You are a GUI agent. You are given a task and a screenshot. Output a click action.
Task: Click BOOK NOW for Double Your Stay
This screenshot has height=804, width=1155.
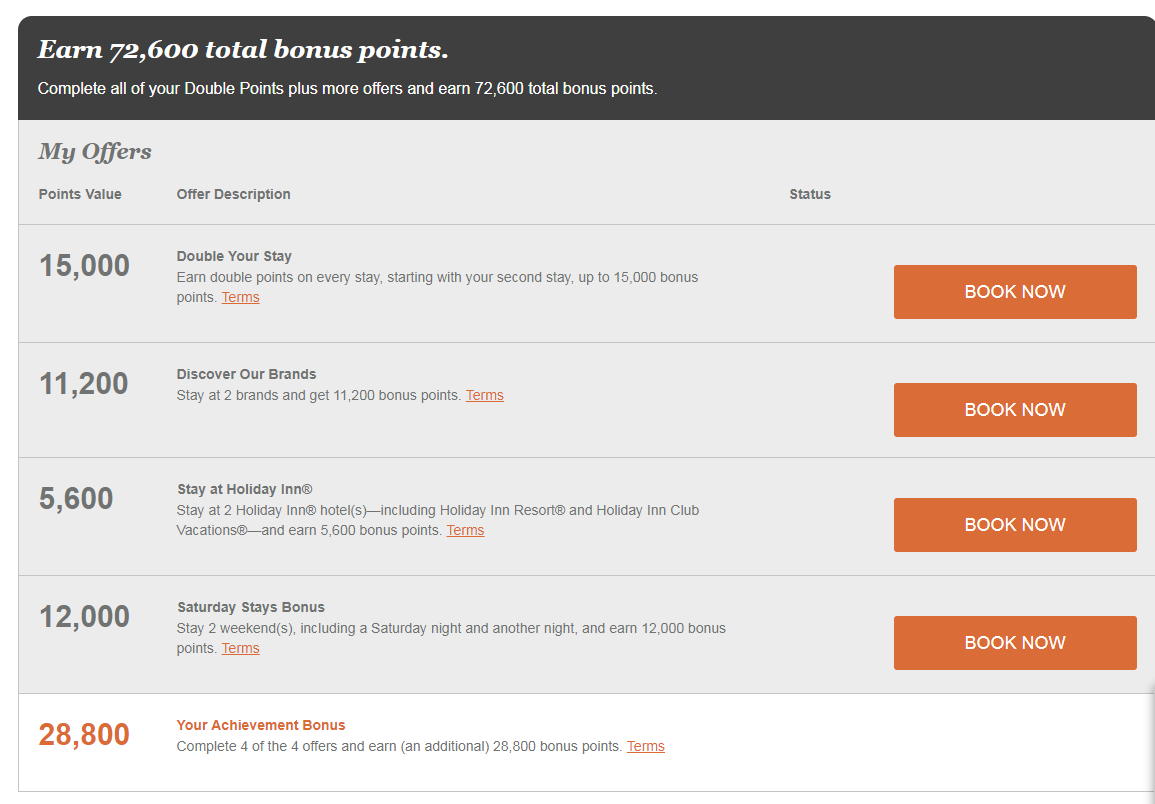click(x=1015, y=292)
